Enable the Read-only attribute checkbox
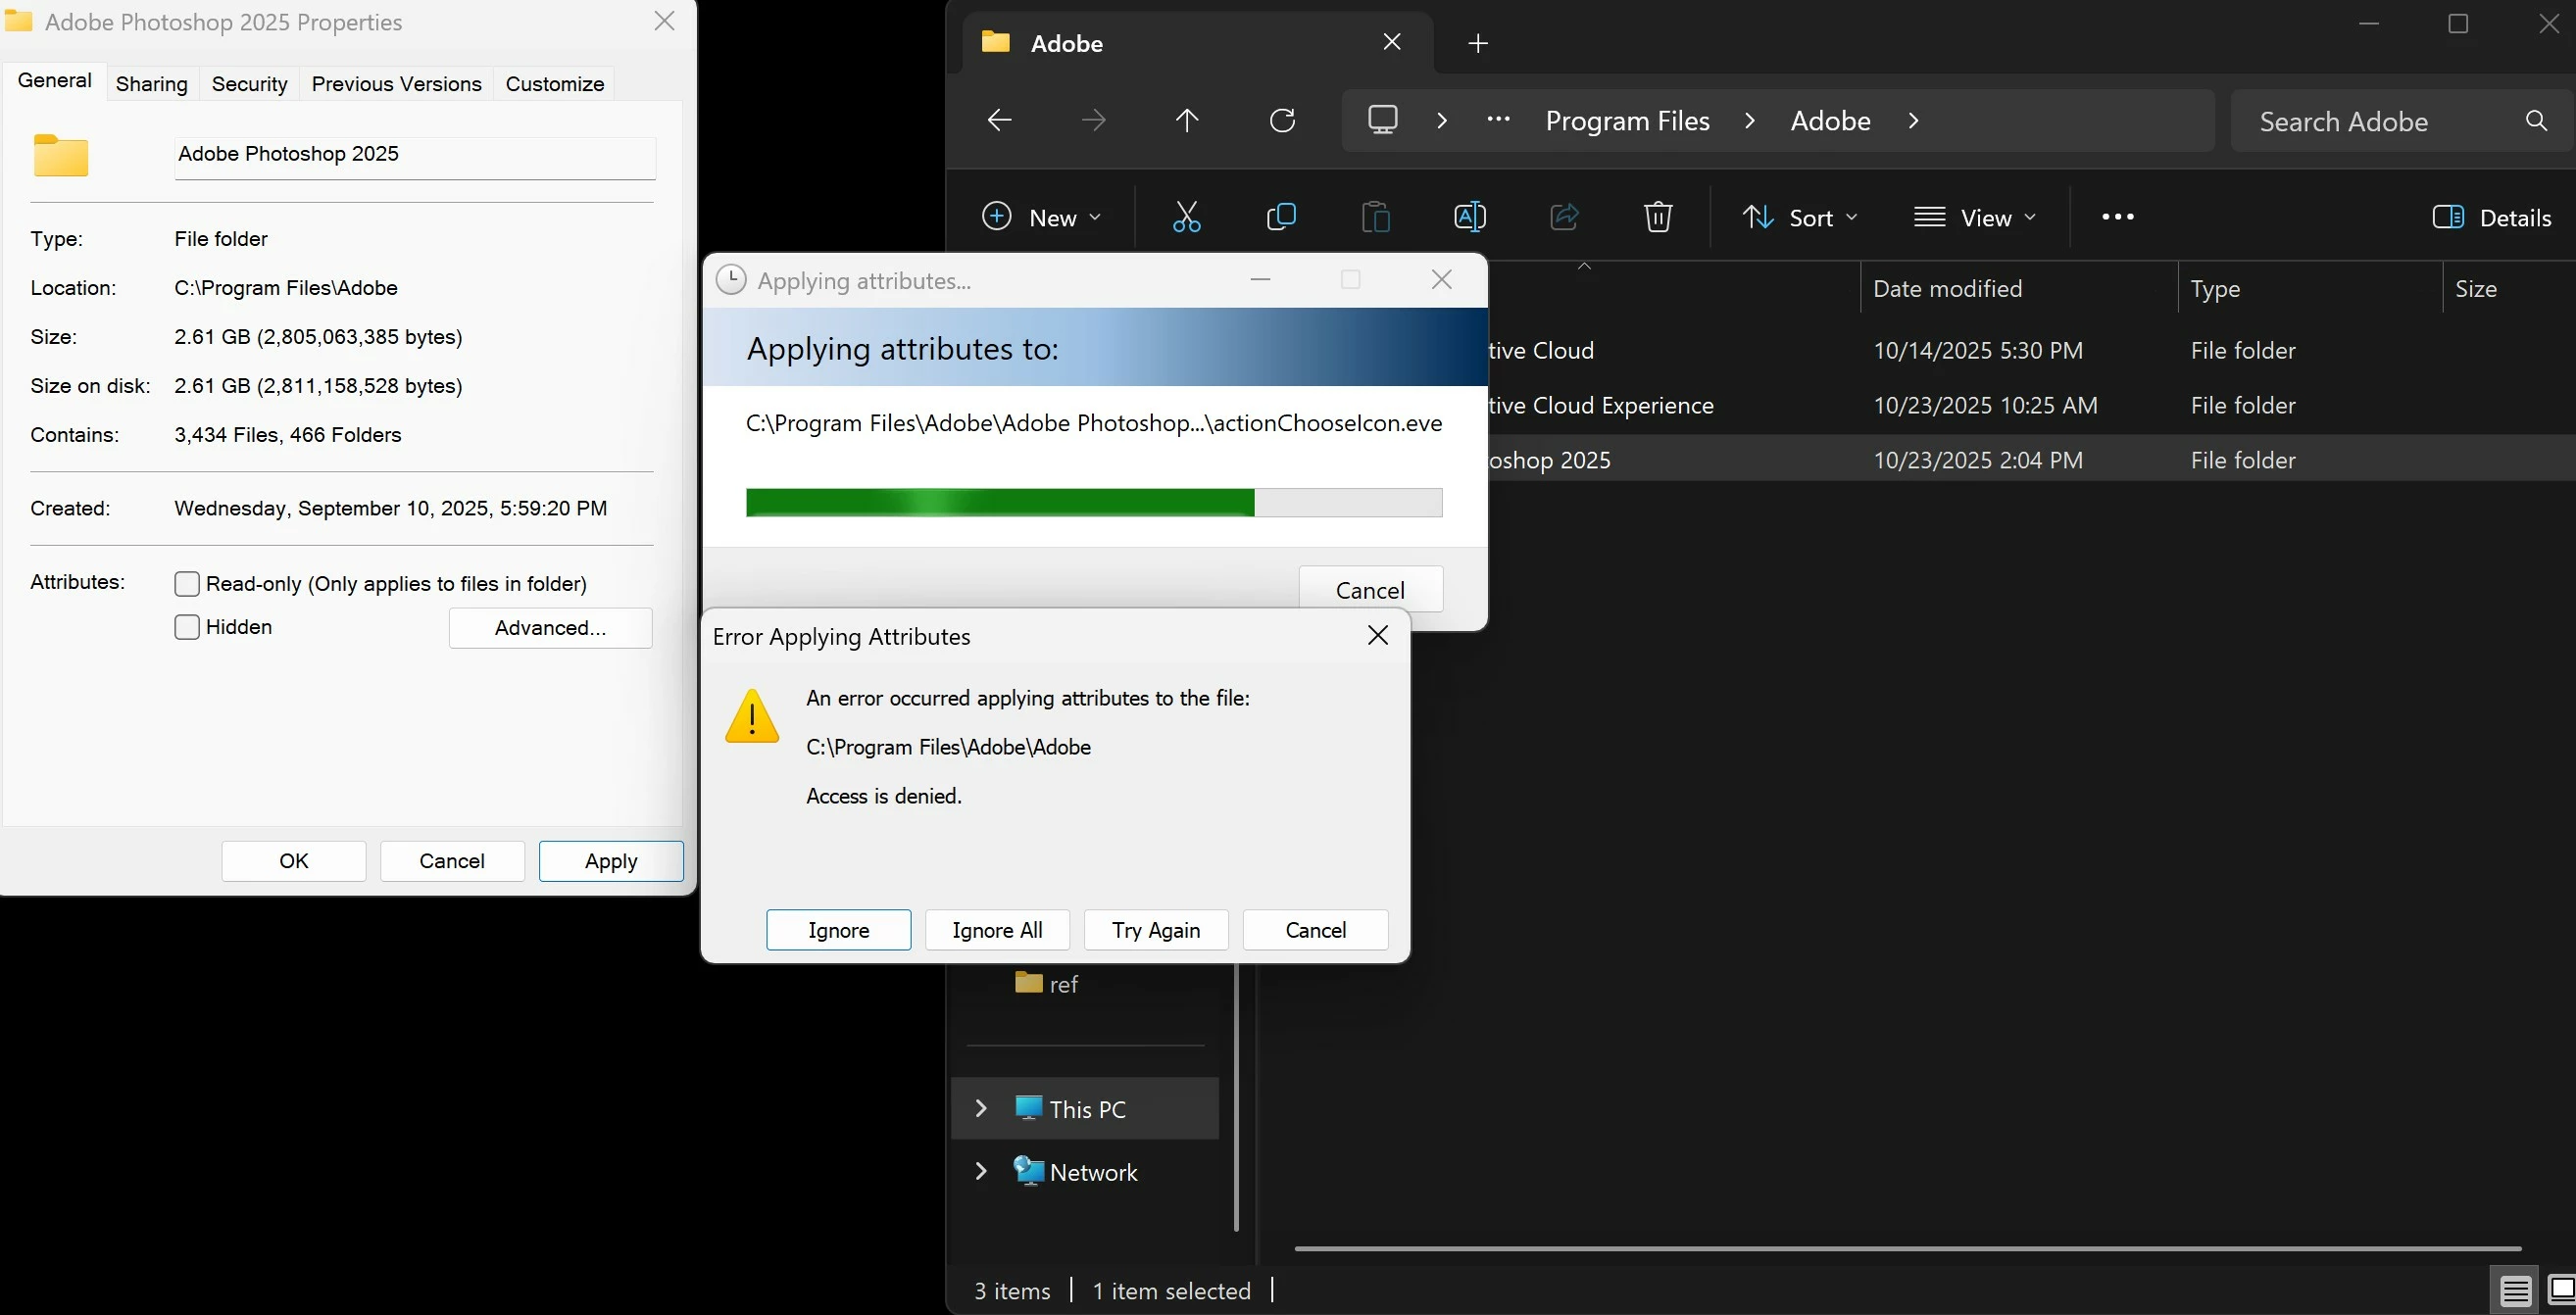Image resolution: width=2576 pixels, height=1315 pixels. (187, 584)
